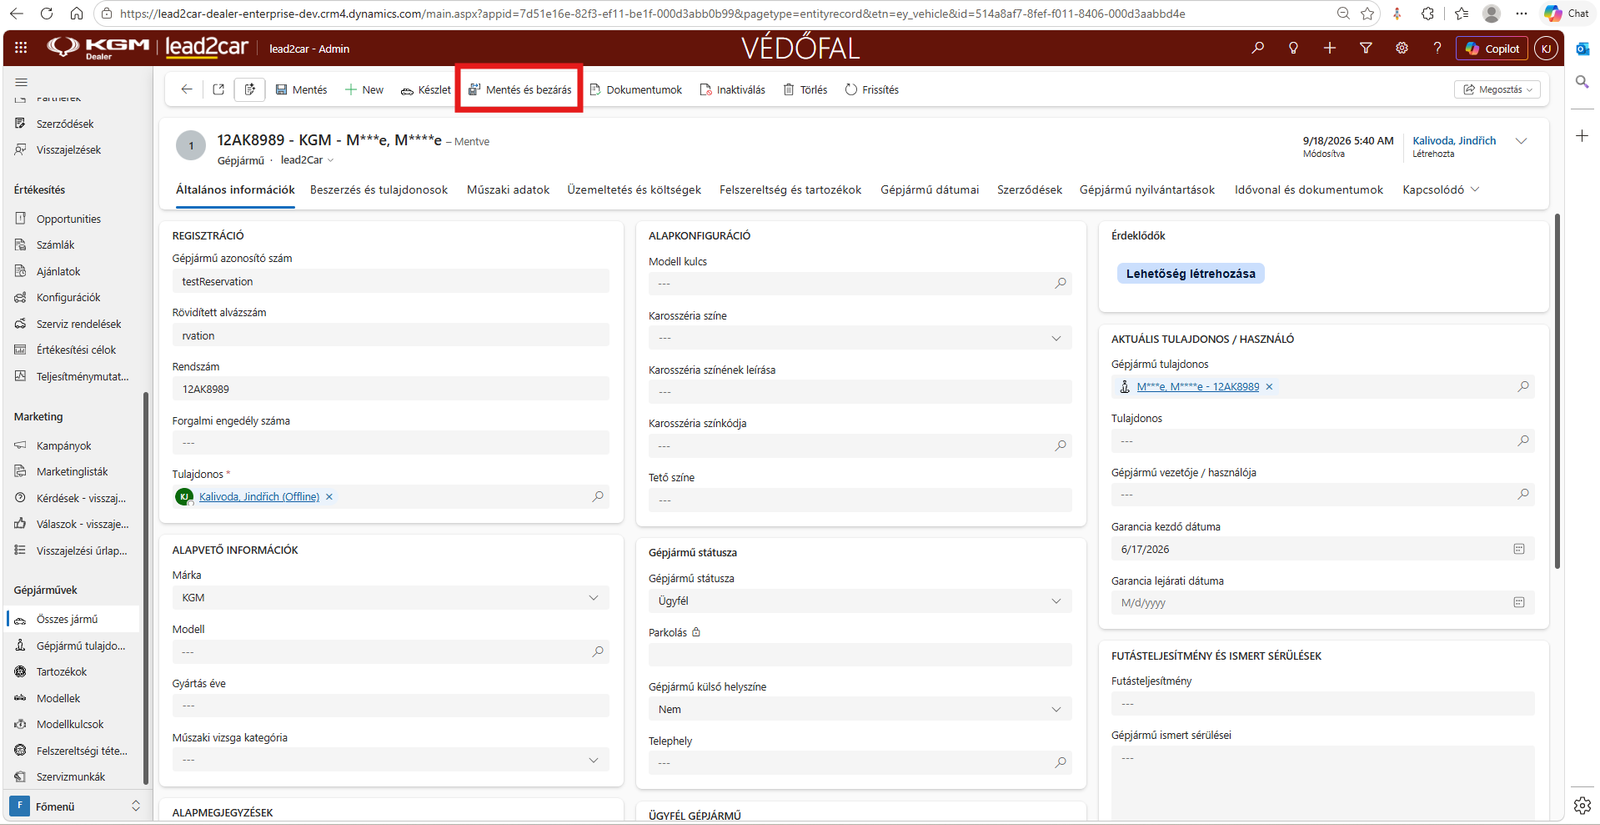Open the Gépjármű státusza dropdown showing Ügyfél
This screenshot has width=1600, height=825.
(860, 601)
